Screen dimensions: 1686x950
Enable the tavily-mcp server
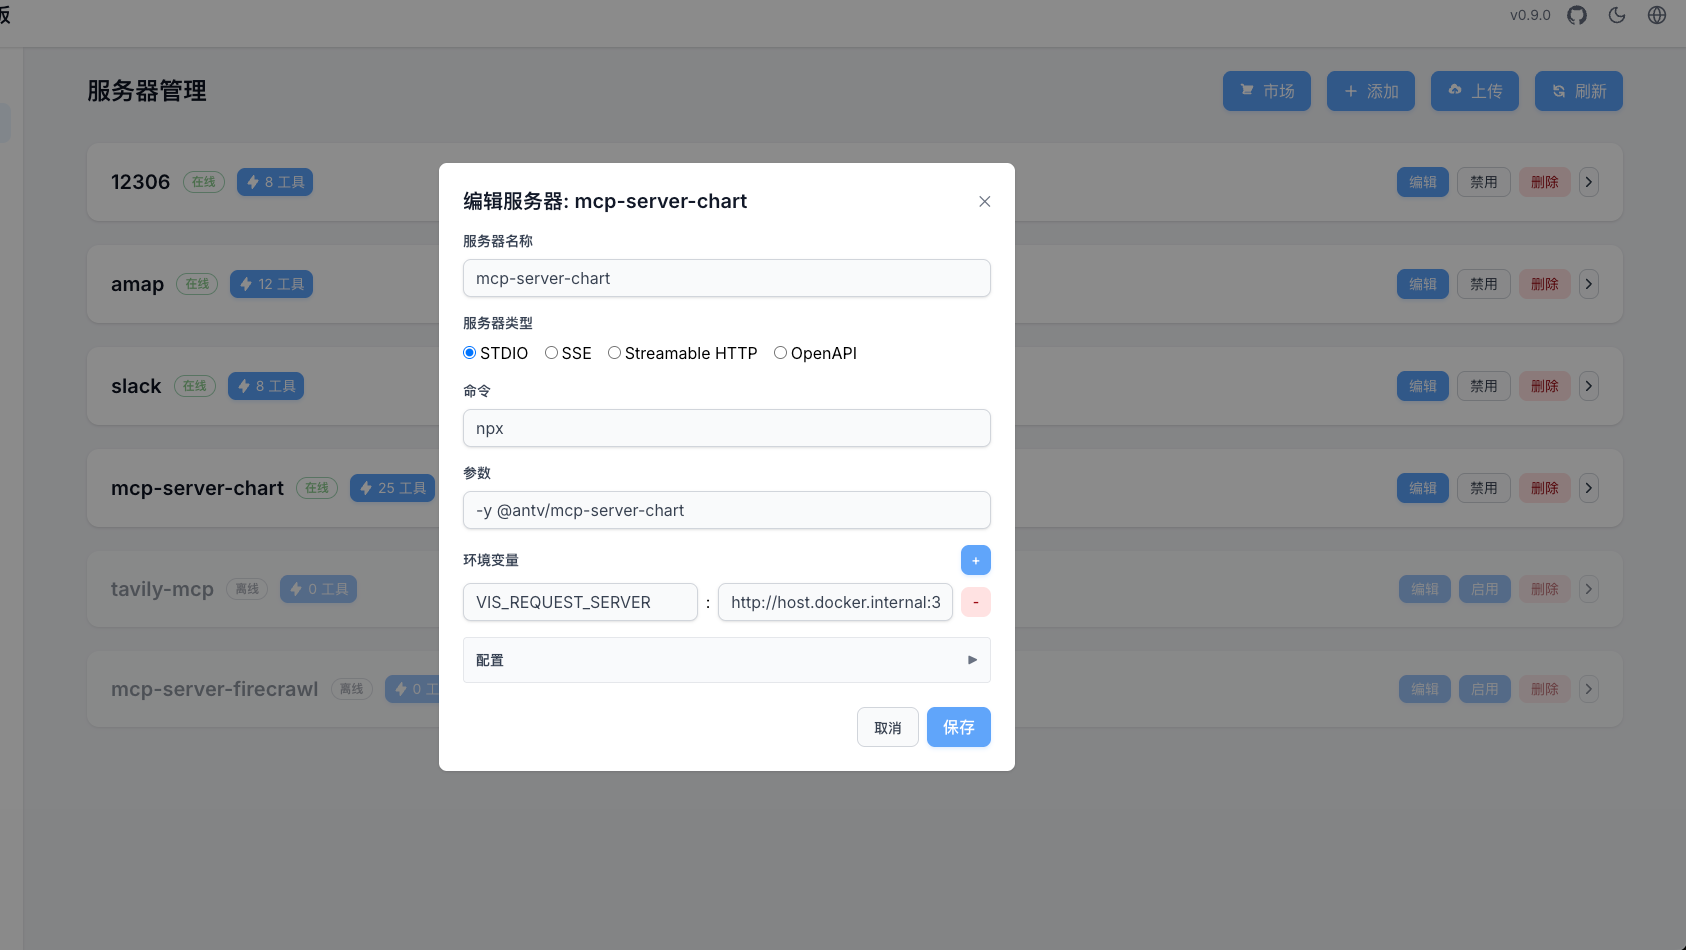[1485, 589]
